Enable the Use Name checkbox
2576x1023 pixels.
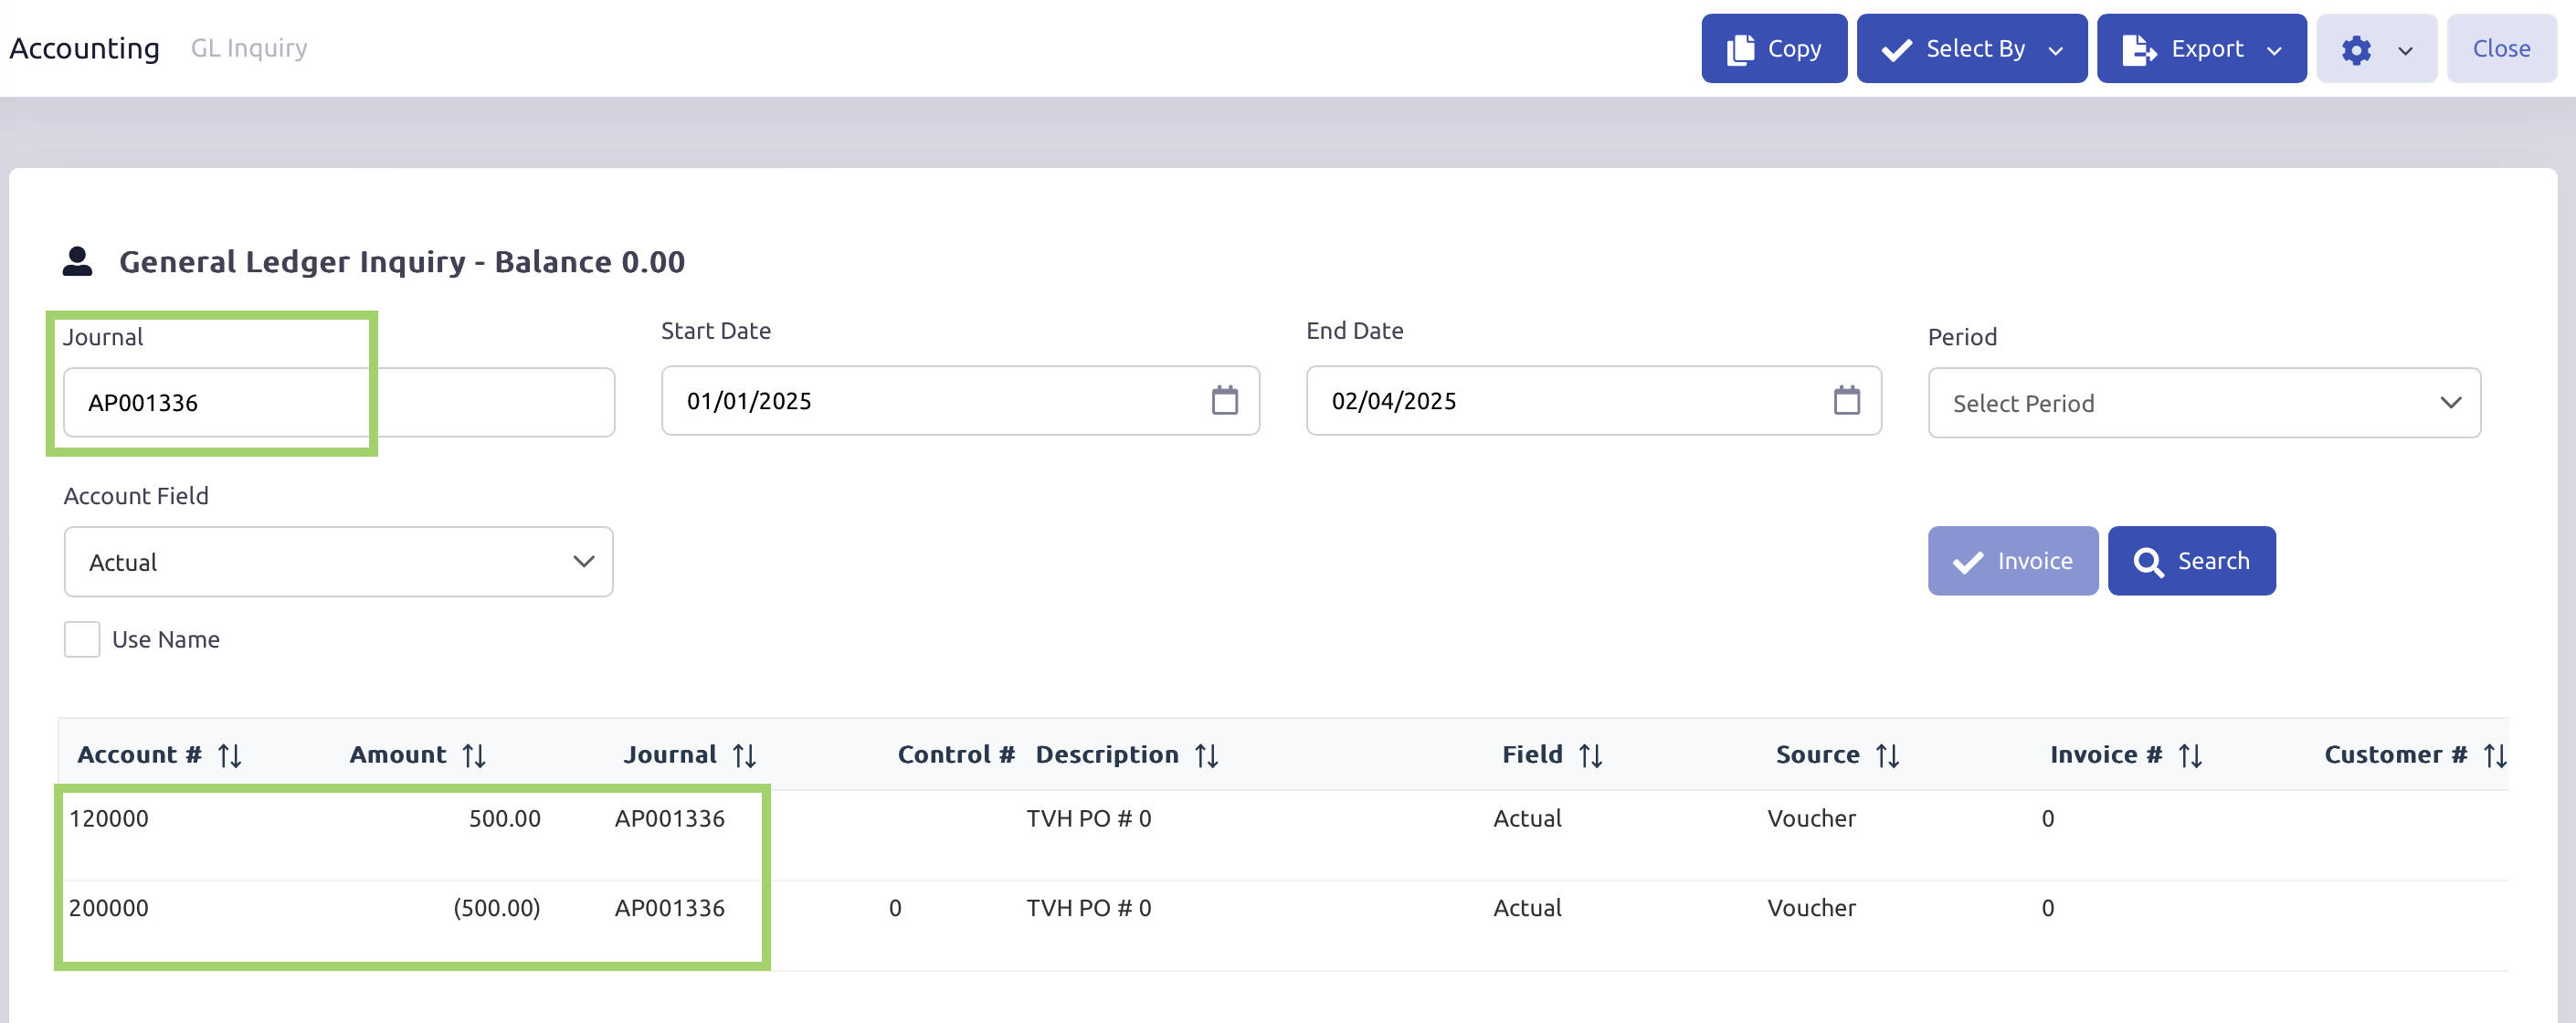(82, 639)
